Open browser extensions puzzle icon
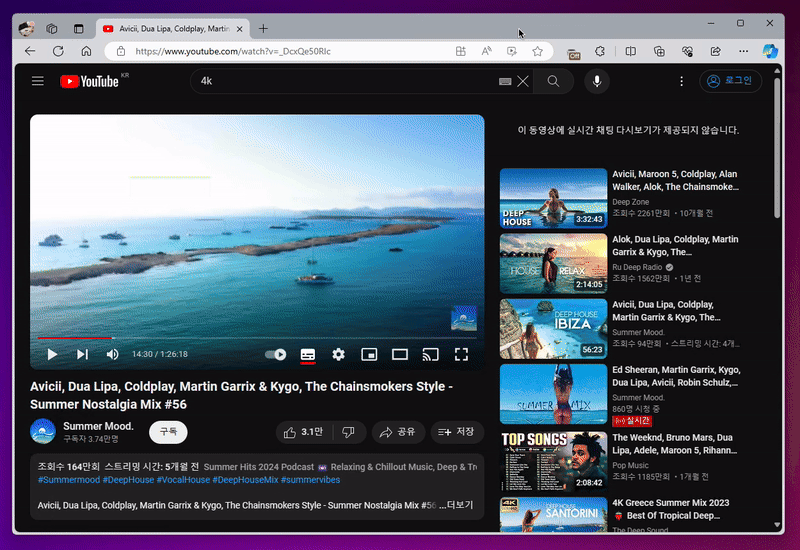Viewport: 800px width, 550px height. click(600, 51)
